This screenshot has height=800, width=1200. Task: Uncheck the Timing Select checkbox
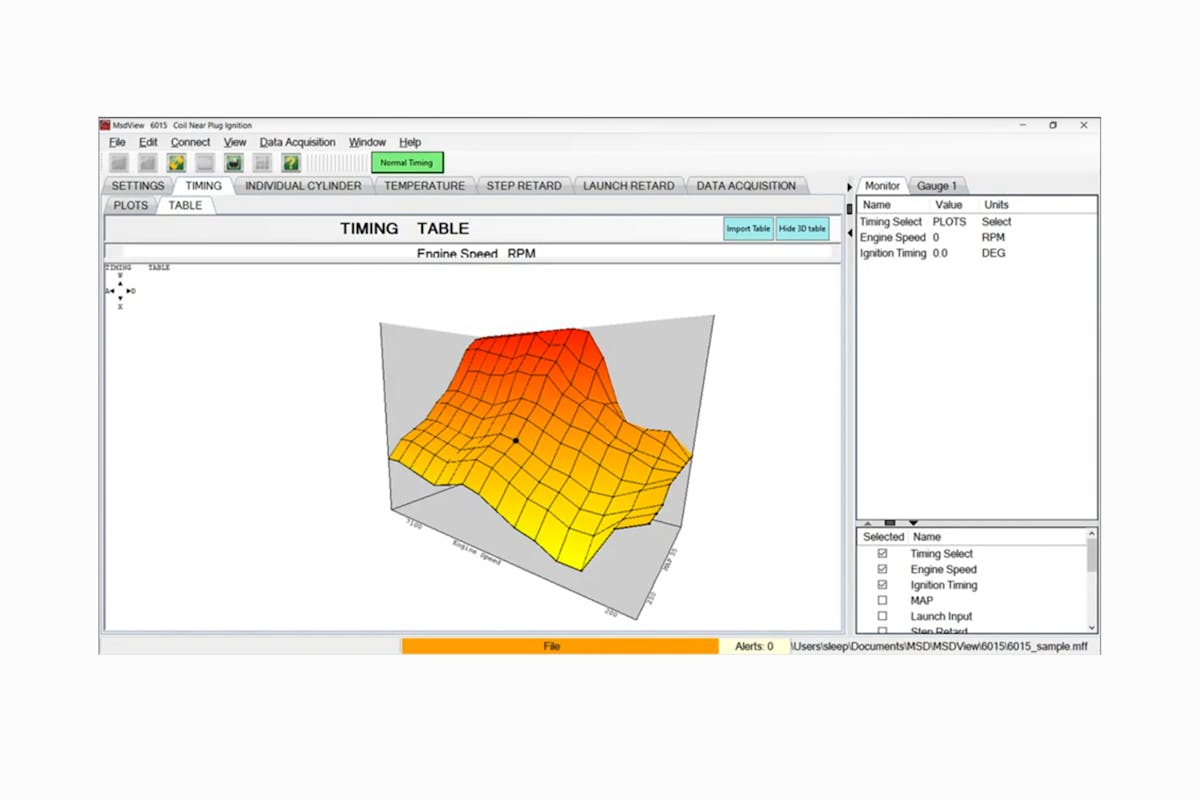pos(882,553)
